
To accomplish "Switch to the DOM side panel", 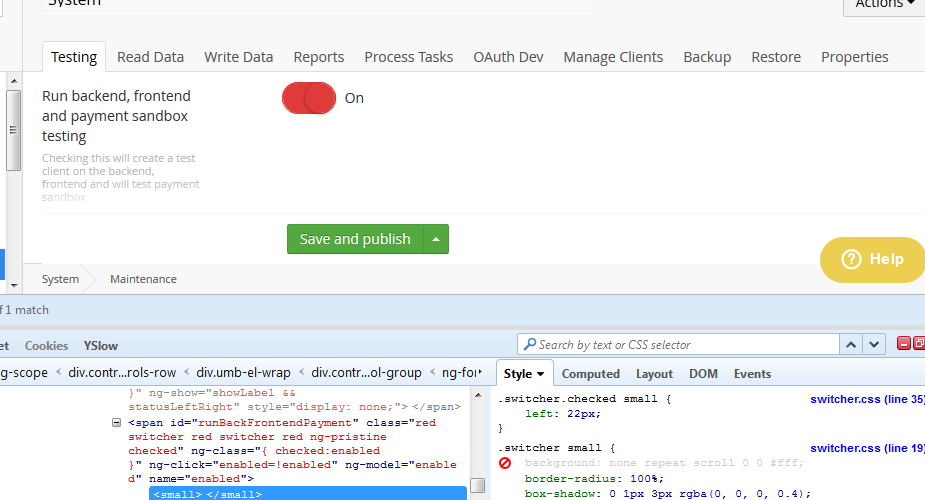I will tap(703, 374).
